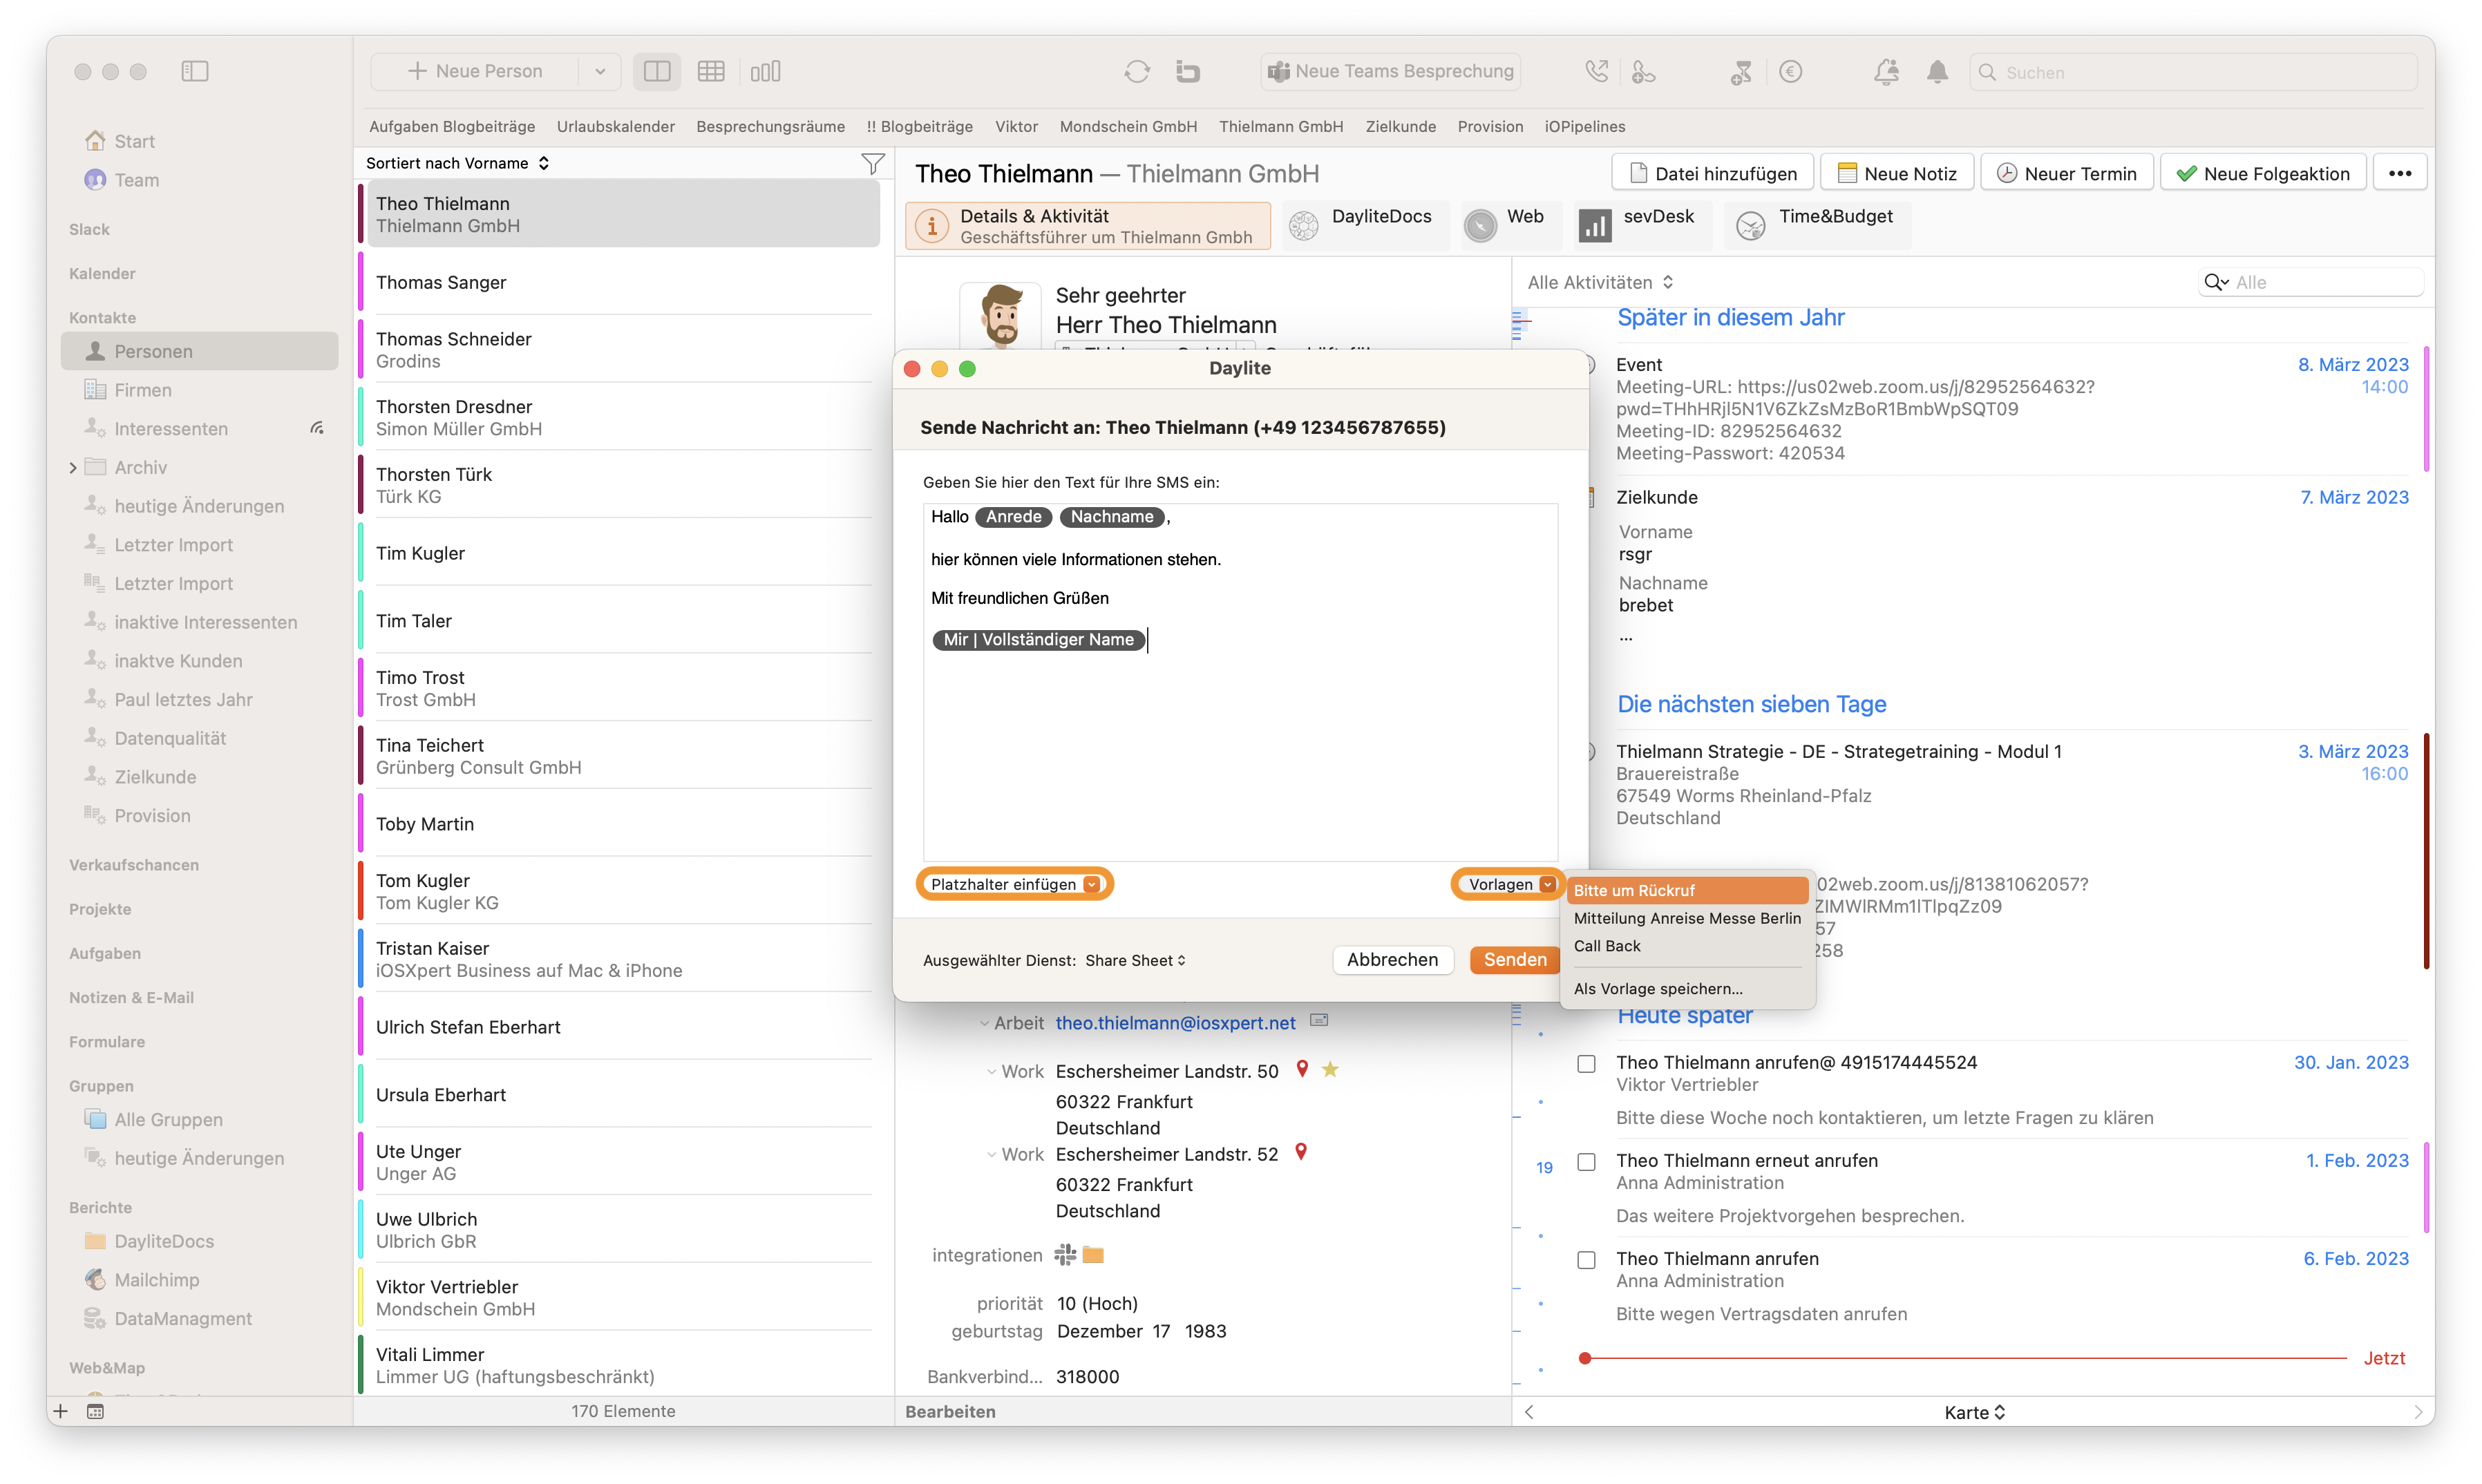
Task: Click in the Suchen search field
Action: pos(2193,72)
